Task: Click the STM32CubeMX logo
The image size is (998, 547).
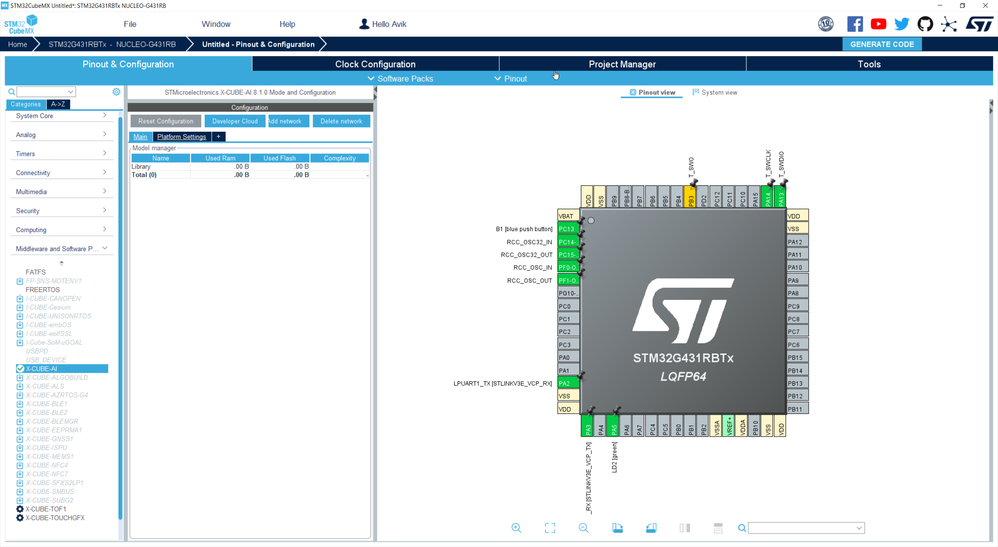Action: pos(21,24)
